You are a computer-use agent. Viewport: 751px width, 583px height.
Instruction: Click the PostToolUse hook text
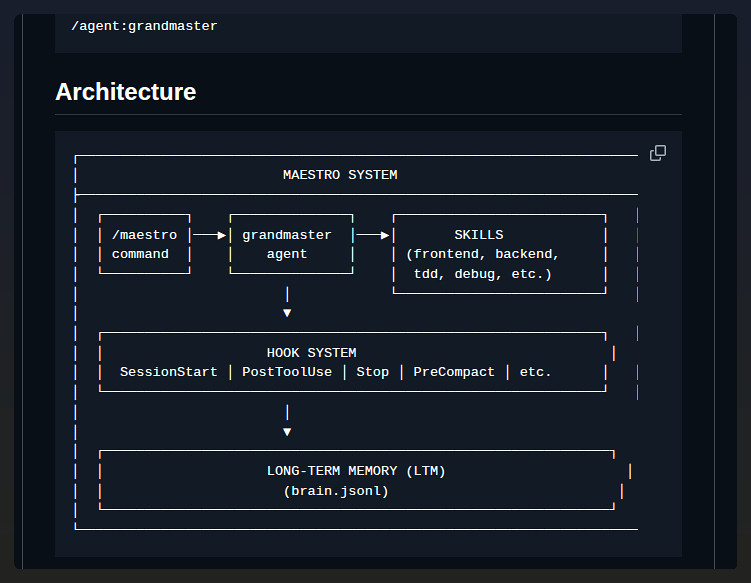click(x=287, y=372)
